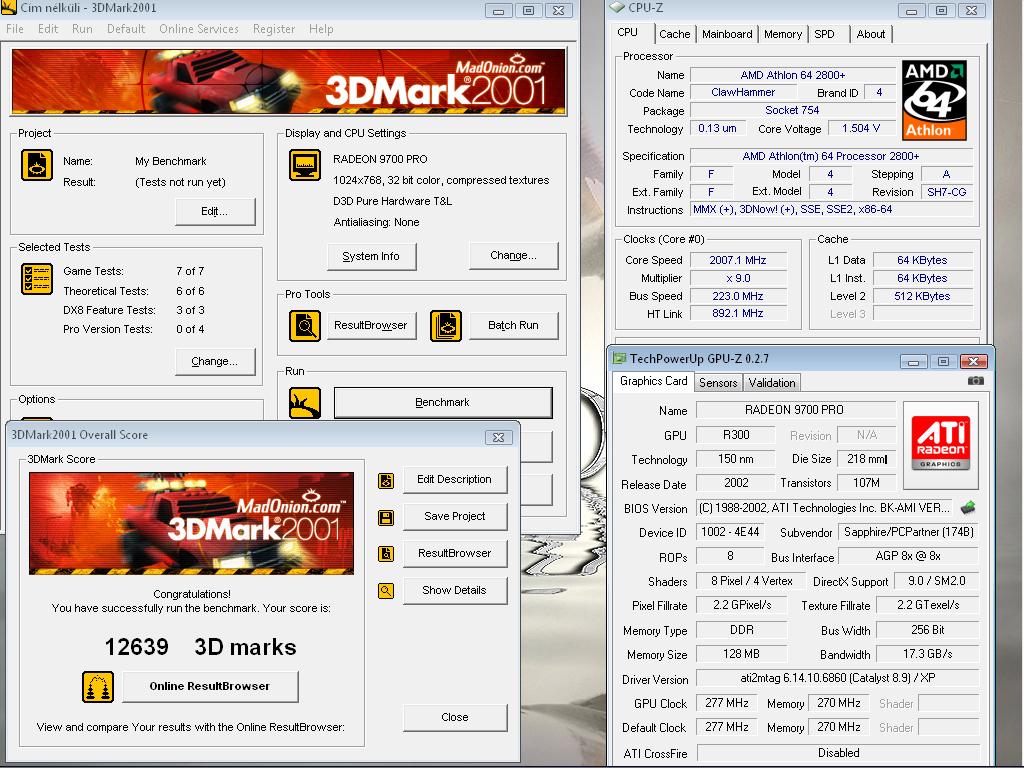
Task: Click the 12639 3D marks score text
Action: pos(200,647)
